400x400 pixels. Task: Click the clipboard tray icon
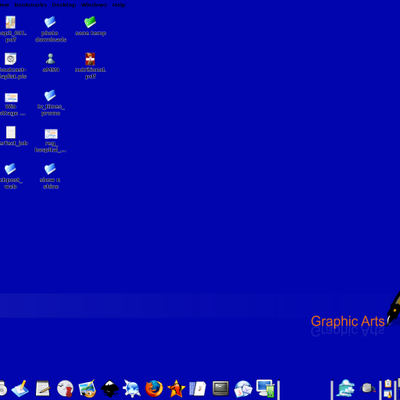[x=388, y=383]
